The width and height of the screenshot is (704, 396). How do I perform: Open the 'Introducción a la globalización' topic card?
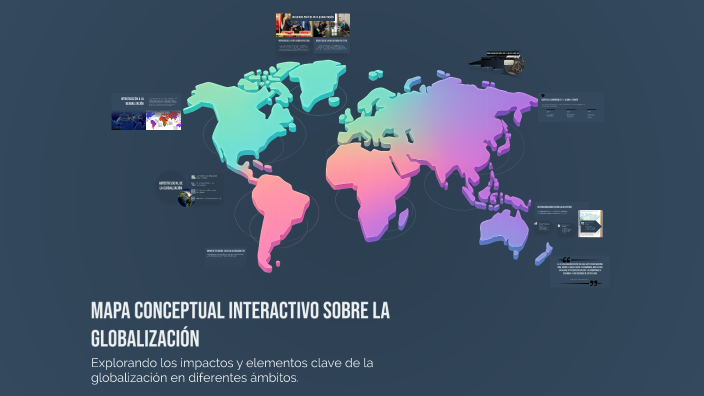tap(146, 112)
